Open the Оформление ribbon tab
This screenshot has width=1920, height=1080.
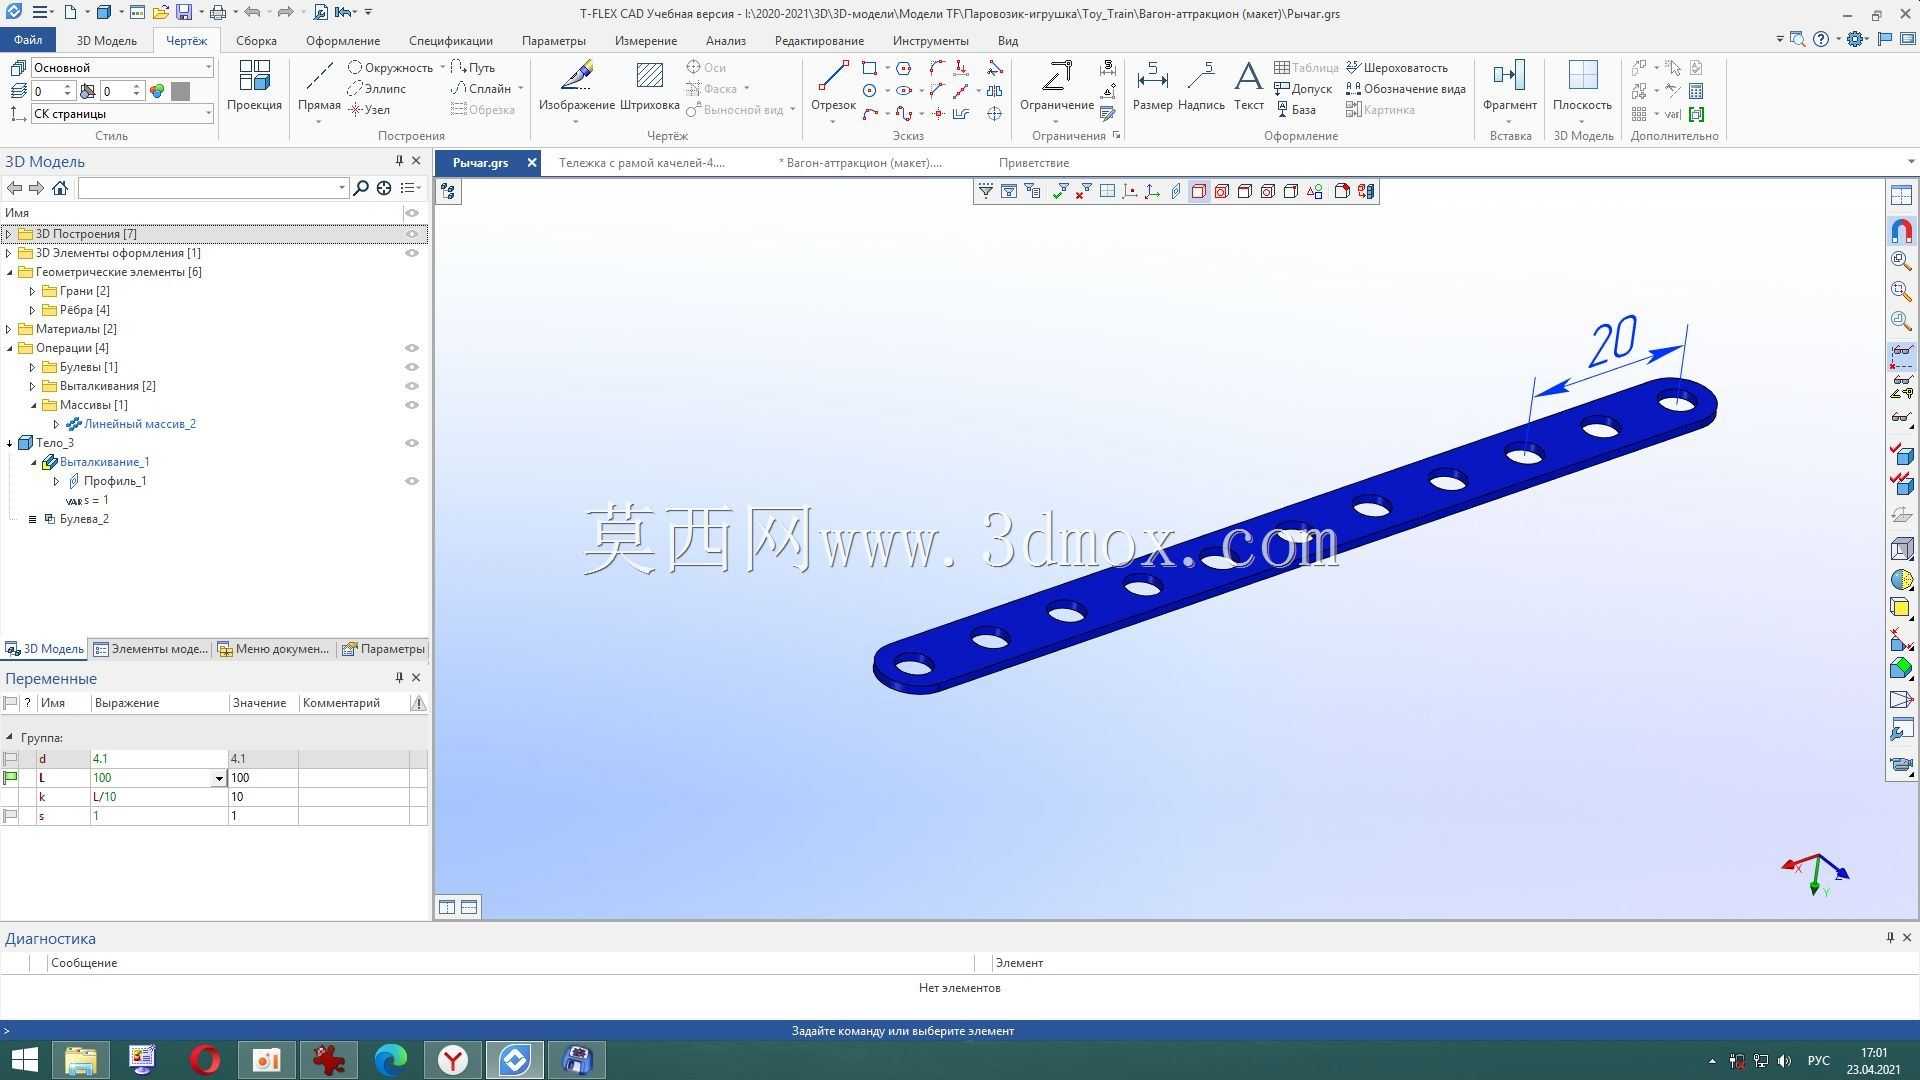pos(343,41)
